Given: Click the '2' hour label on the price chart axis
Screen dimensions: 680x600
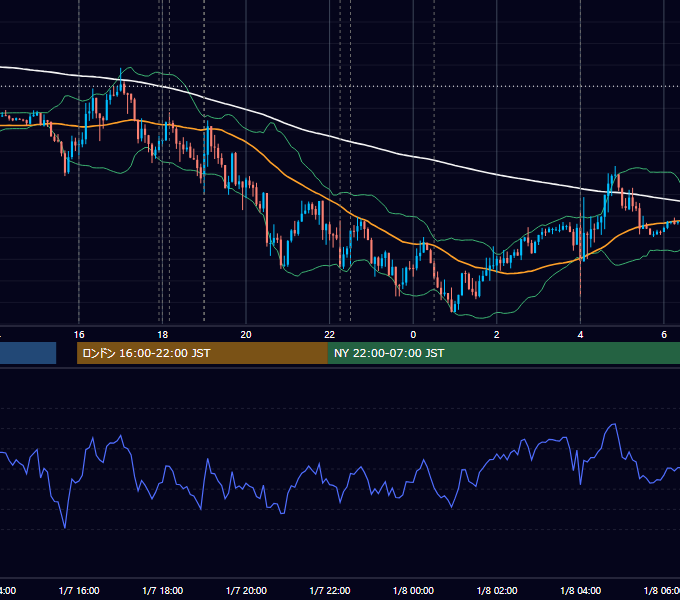Looking at the screenshot, I should tap(497, 334).
